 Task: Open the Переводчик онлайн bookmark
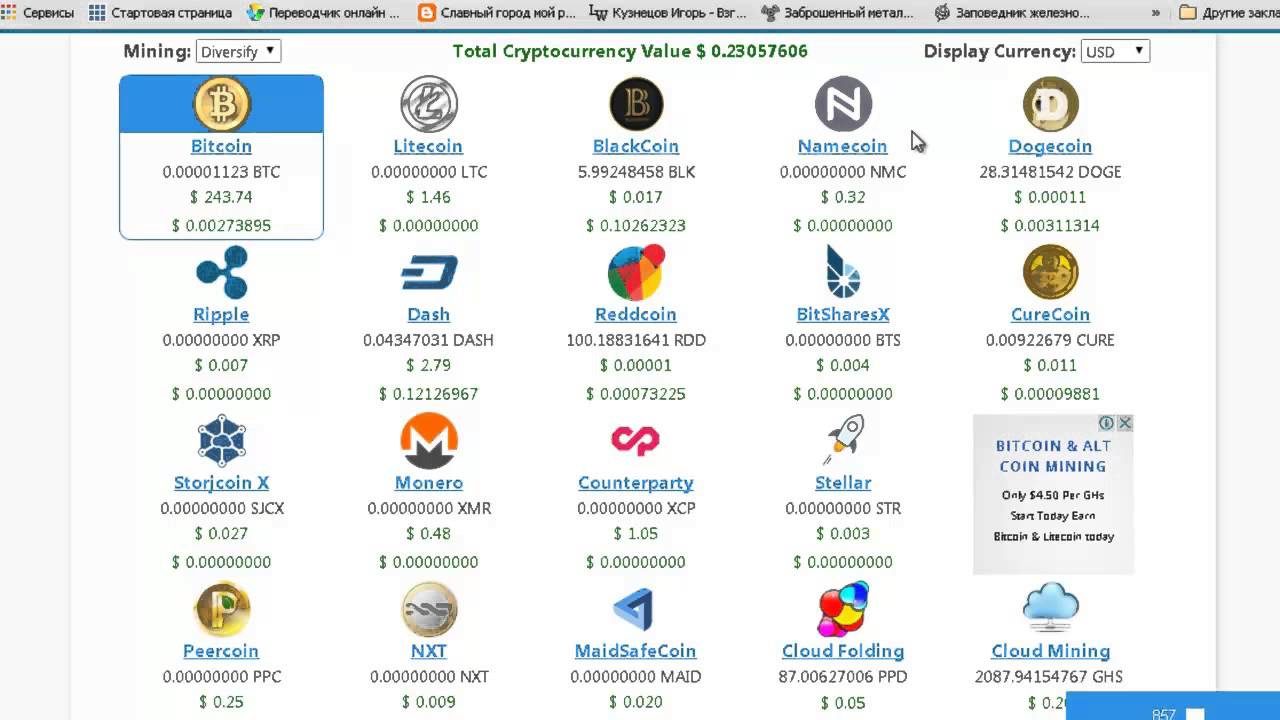pyautogui.click(x=323, y=13)
